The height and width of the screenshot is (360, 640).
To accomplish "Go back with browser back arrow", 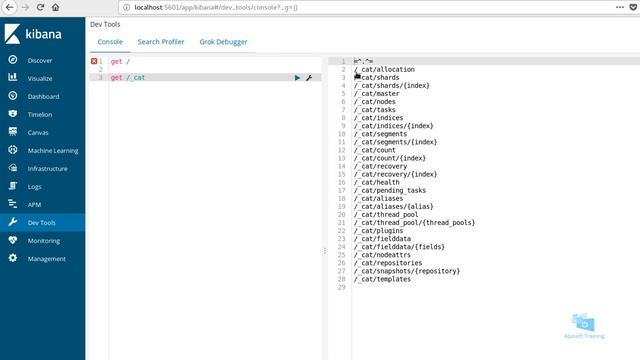I will (9, 7).
